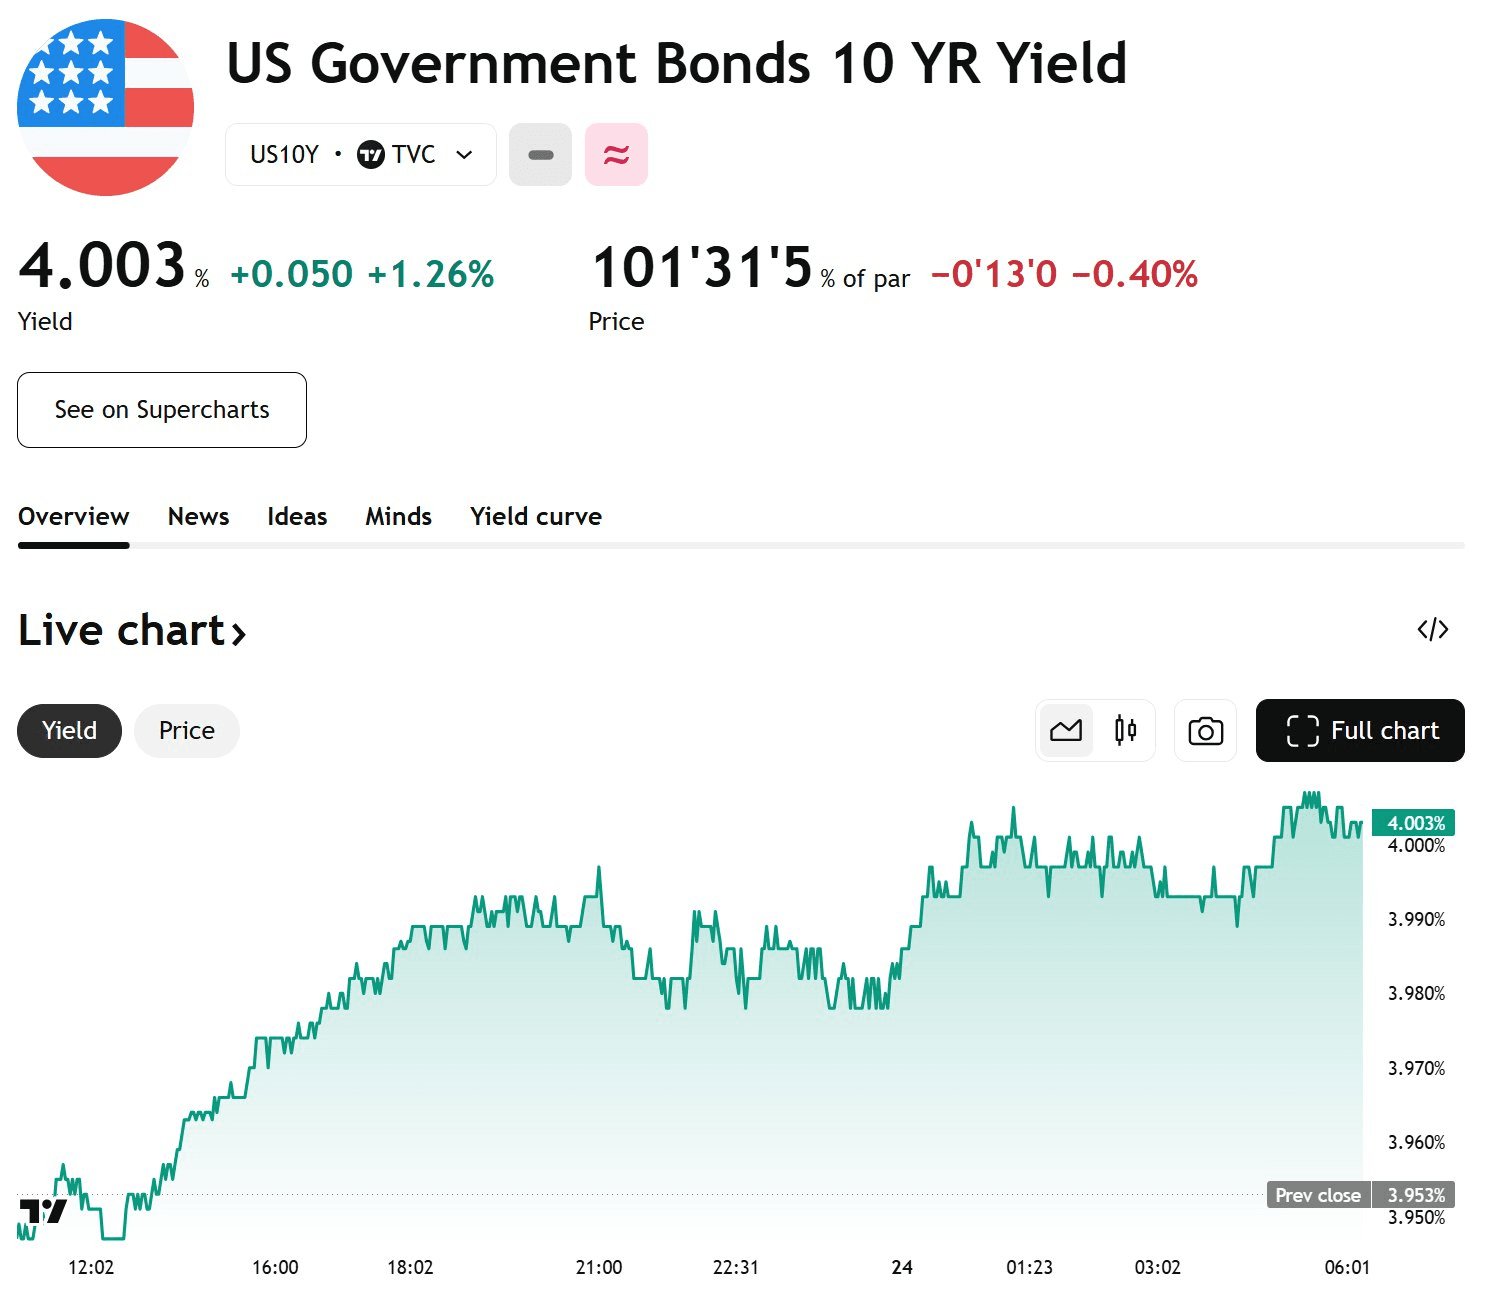The image size is (1487, 1304).
Task: Switch to the News tab
Action: (198, 517)
